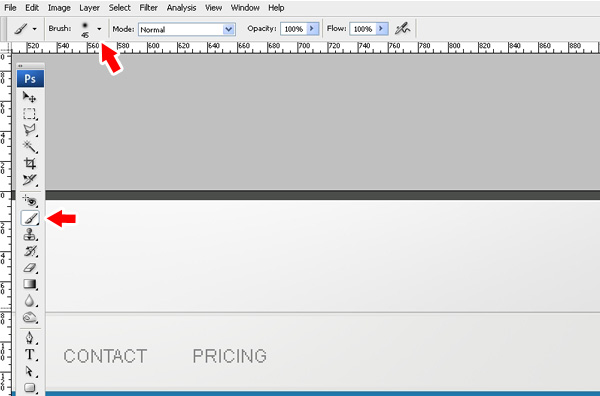Open the Filter menu
The width and height of the screenshot is (600, 396).
148,8
